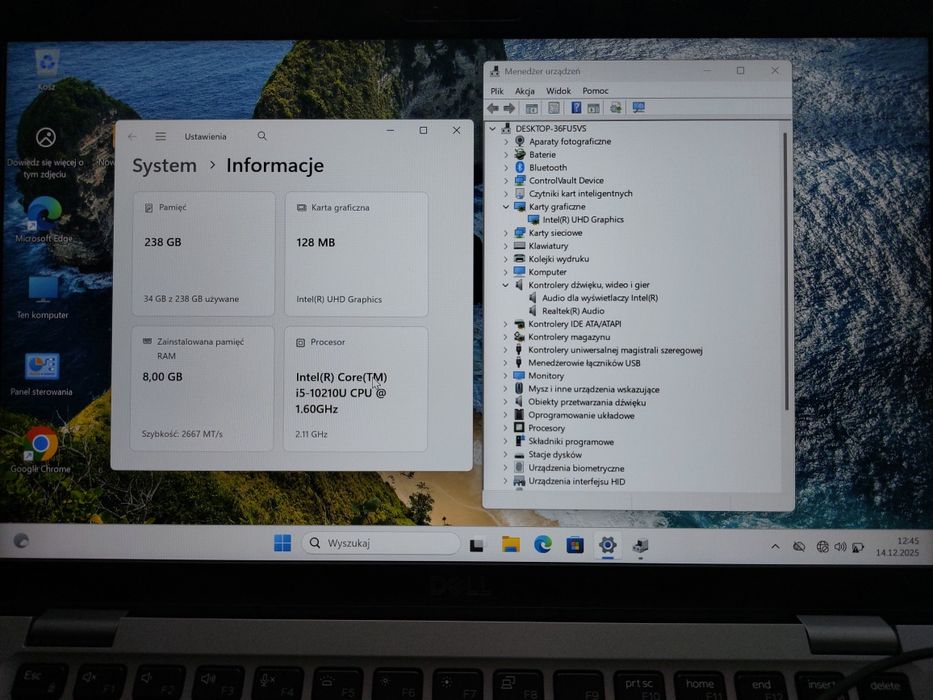
Task: Open the Akcja menu
Action: 524,91
